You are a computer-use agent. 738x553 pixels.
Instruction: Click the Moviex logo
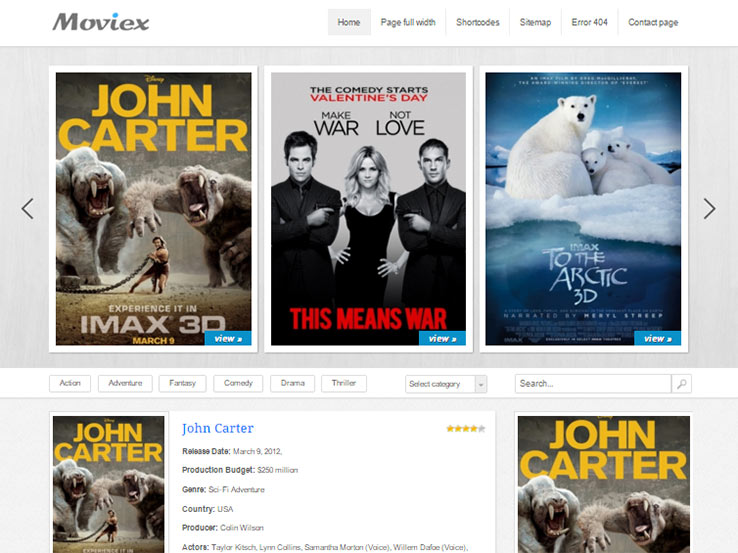(100, 22)
